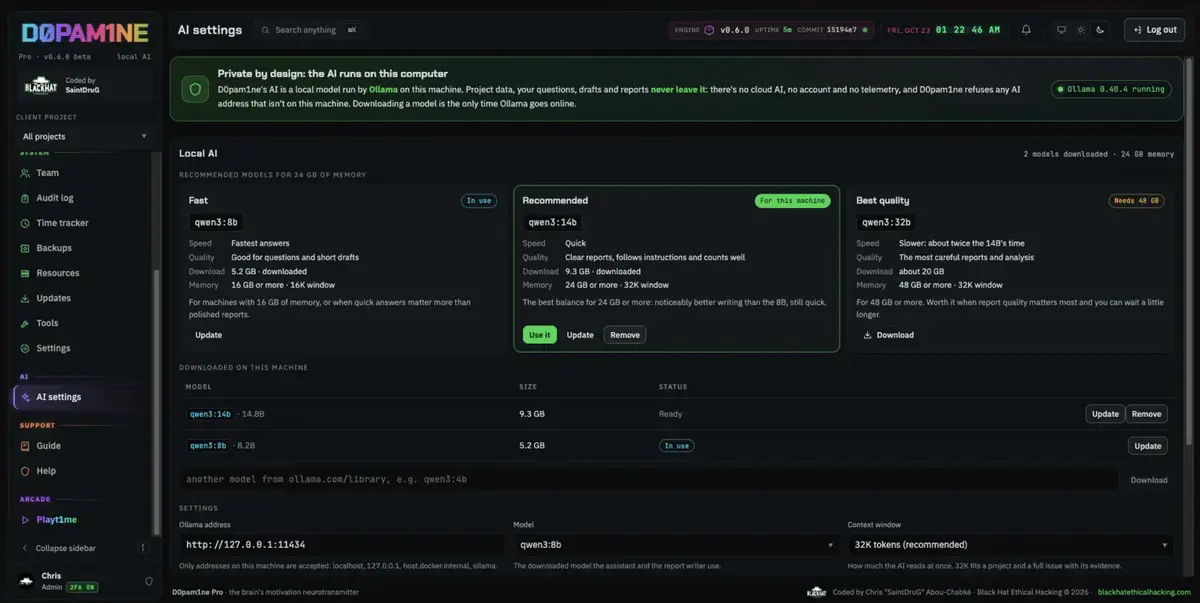1200x603 pixels.
Task: Open the Model dropdown showing qwen3:8b
Action: click(x=676, y=545)
